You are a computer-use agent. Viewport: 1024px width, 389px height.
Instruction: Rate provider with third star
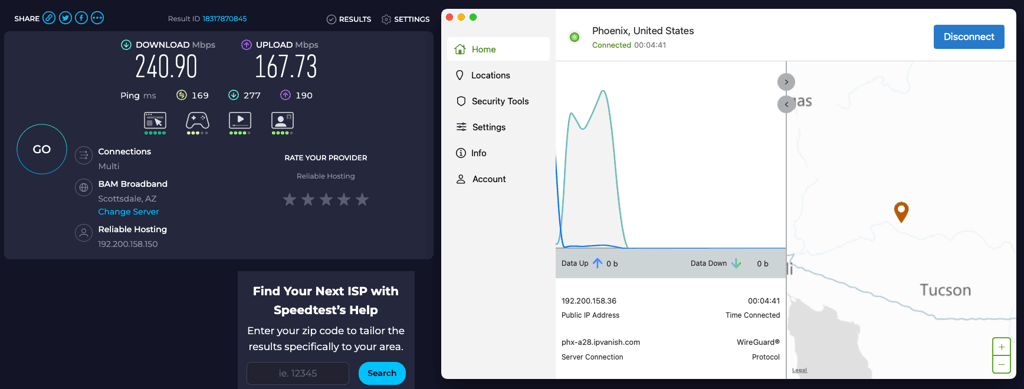[326, 200]
